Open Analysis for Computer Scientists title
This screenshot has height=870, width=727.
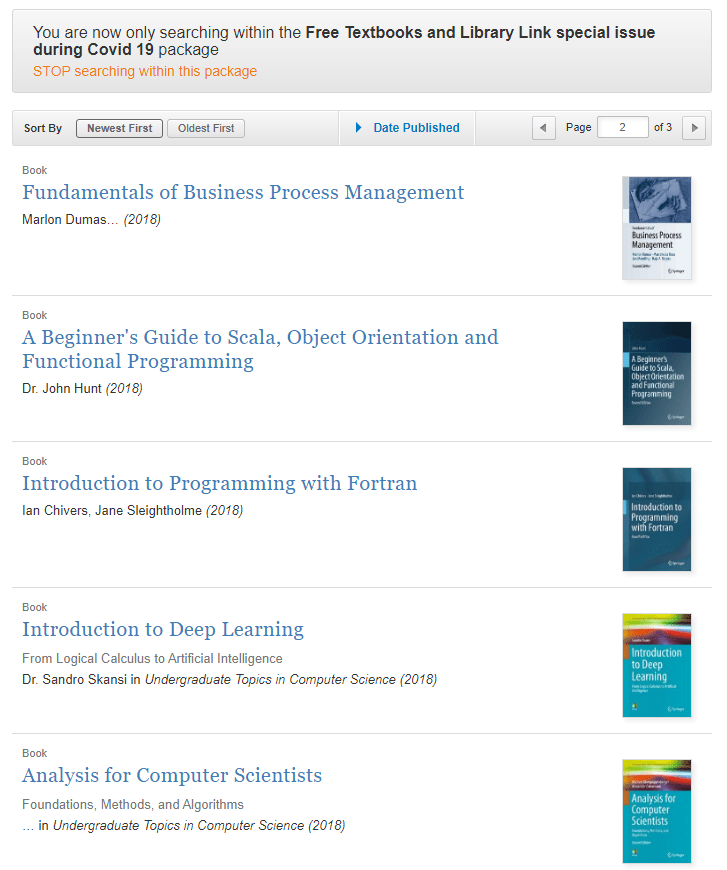[172, 775]
